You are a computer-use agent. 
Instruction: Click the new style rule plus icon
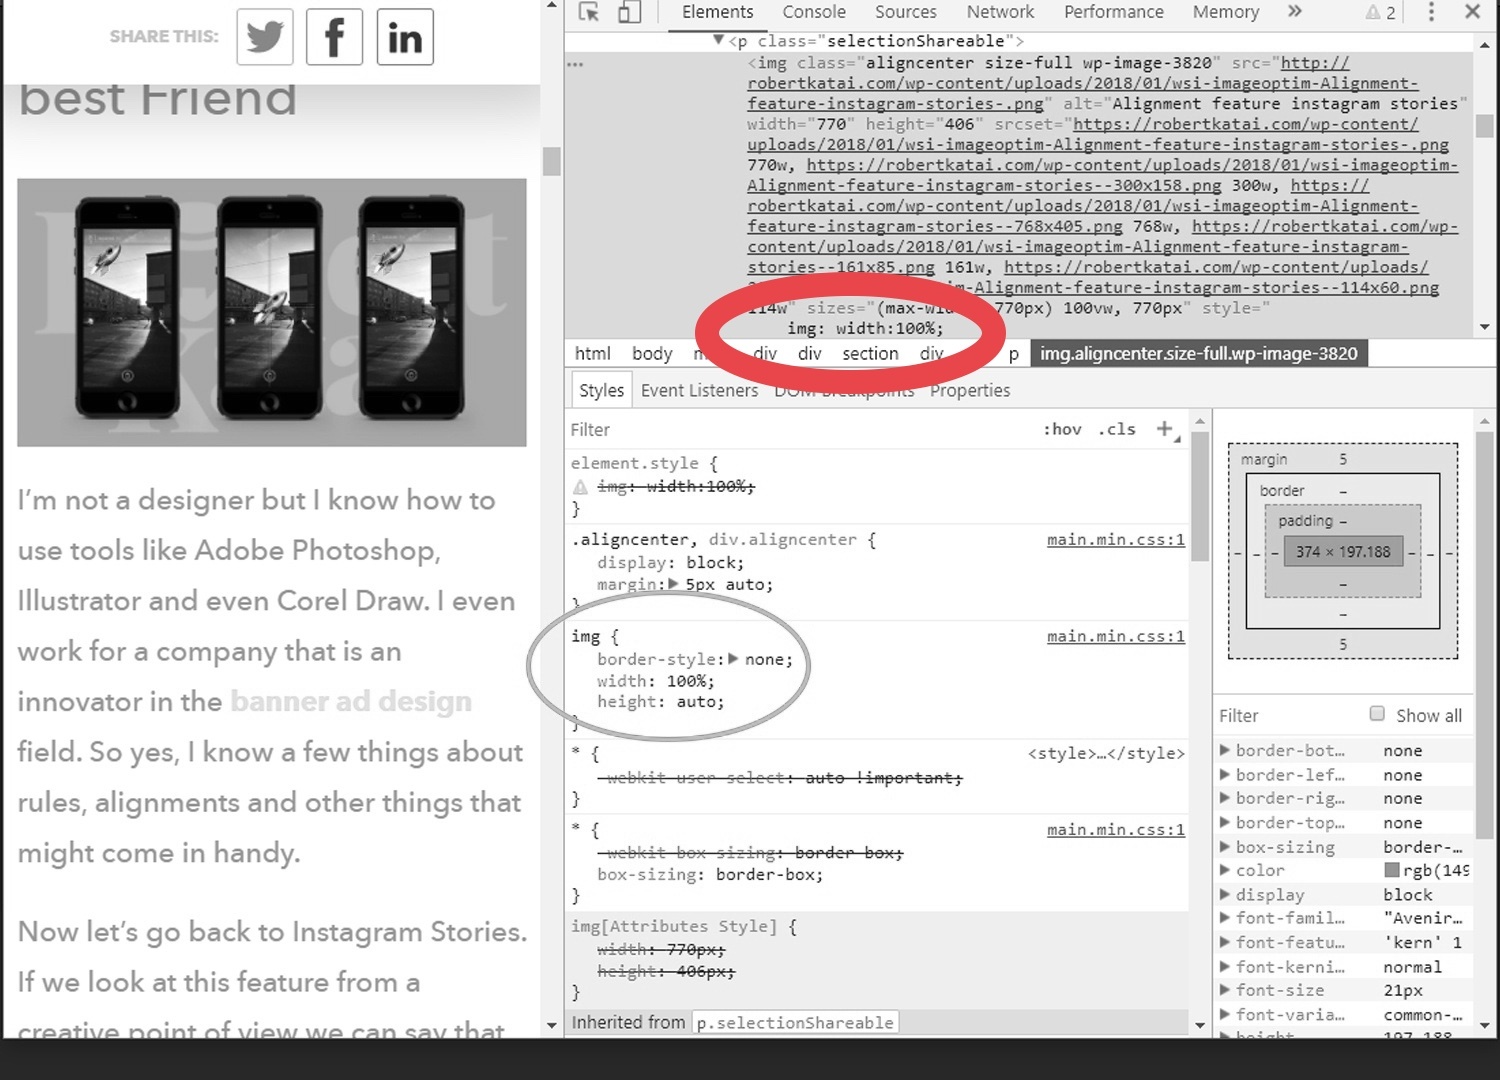[x=1165, y=429]
